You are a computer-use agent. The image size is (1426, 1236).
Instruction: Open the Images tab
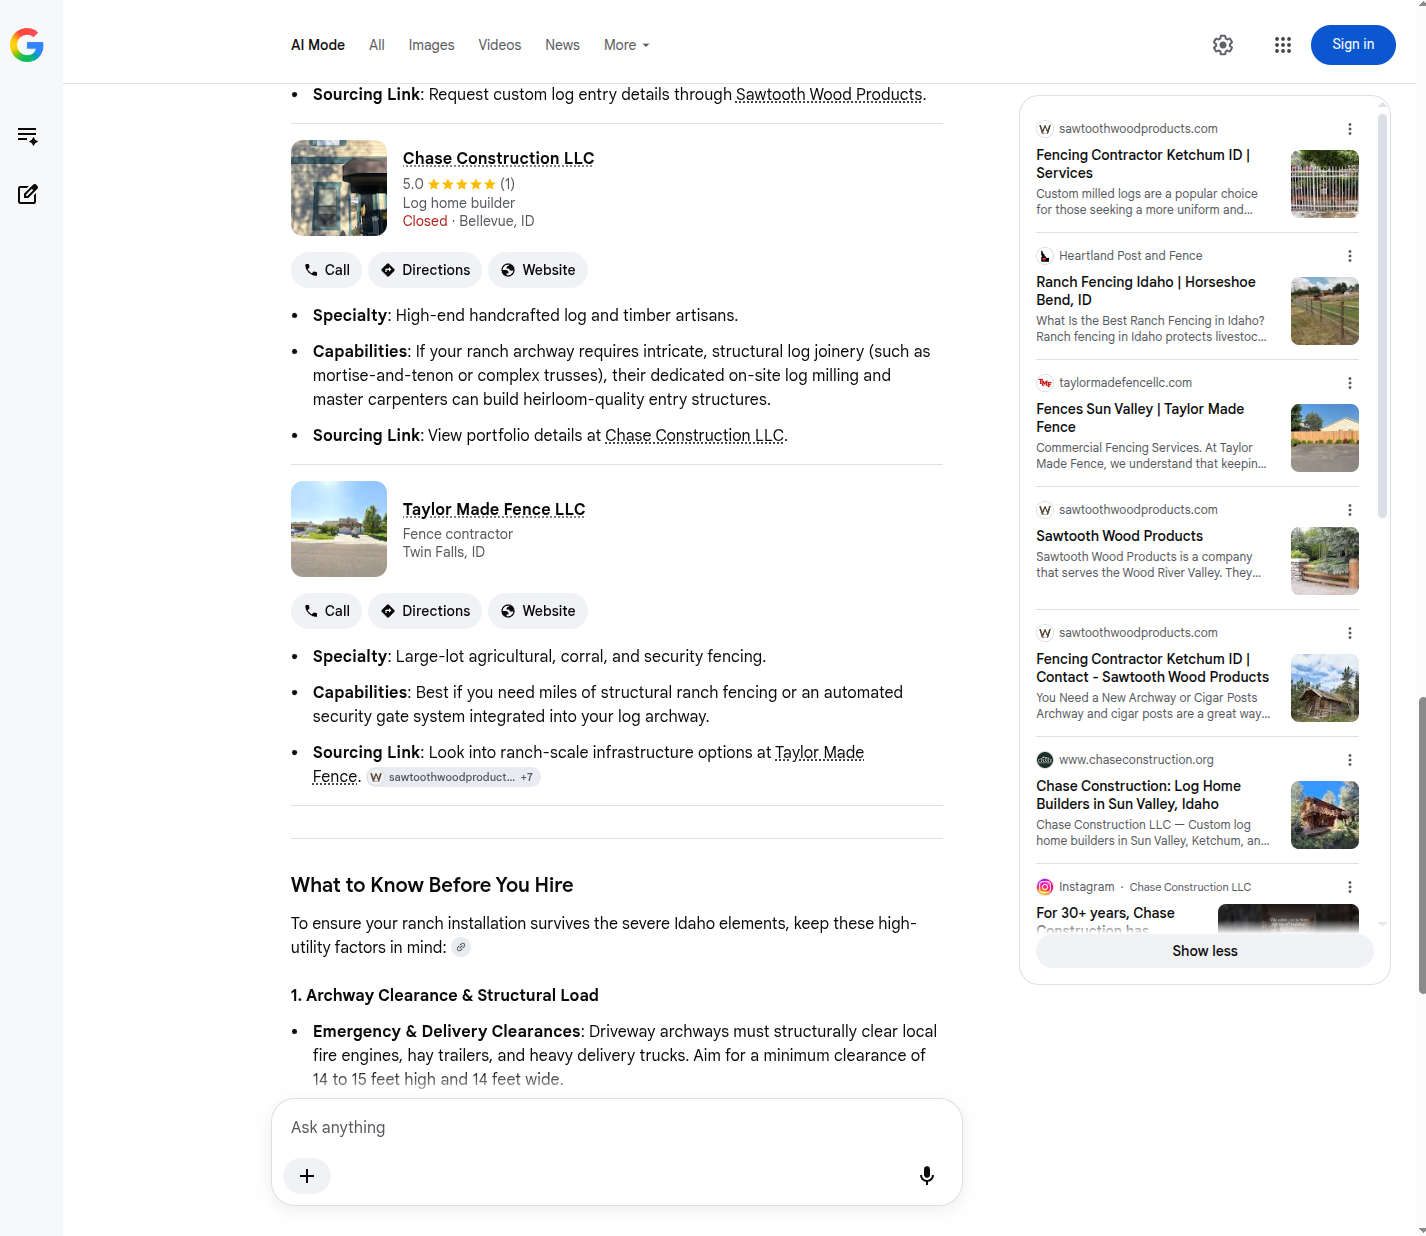point(431,45)
